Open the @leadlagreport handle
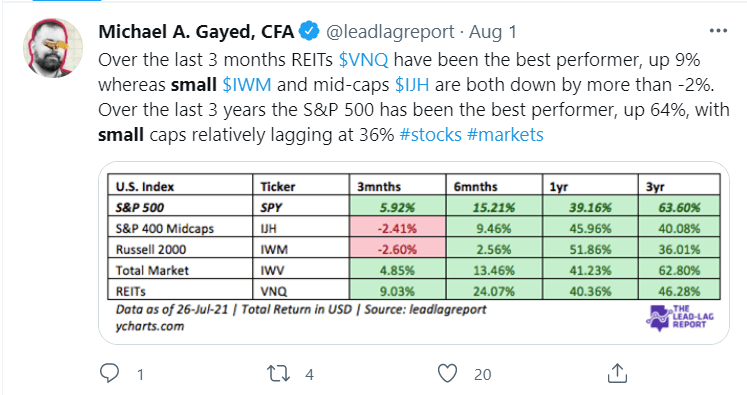747x395 pixels. (390, 32)
